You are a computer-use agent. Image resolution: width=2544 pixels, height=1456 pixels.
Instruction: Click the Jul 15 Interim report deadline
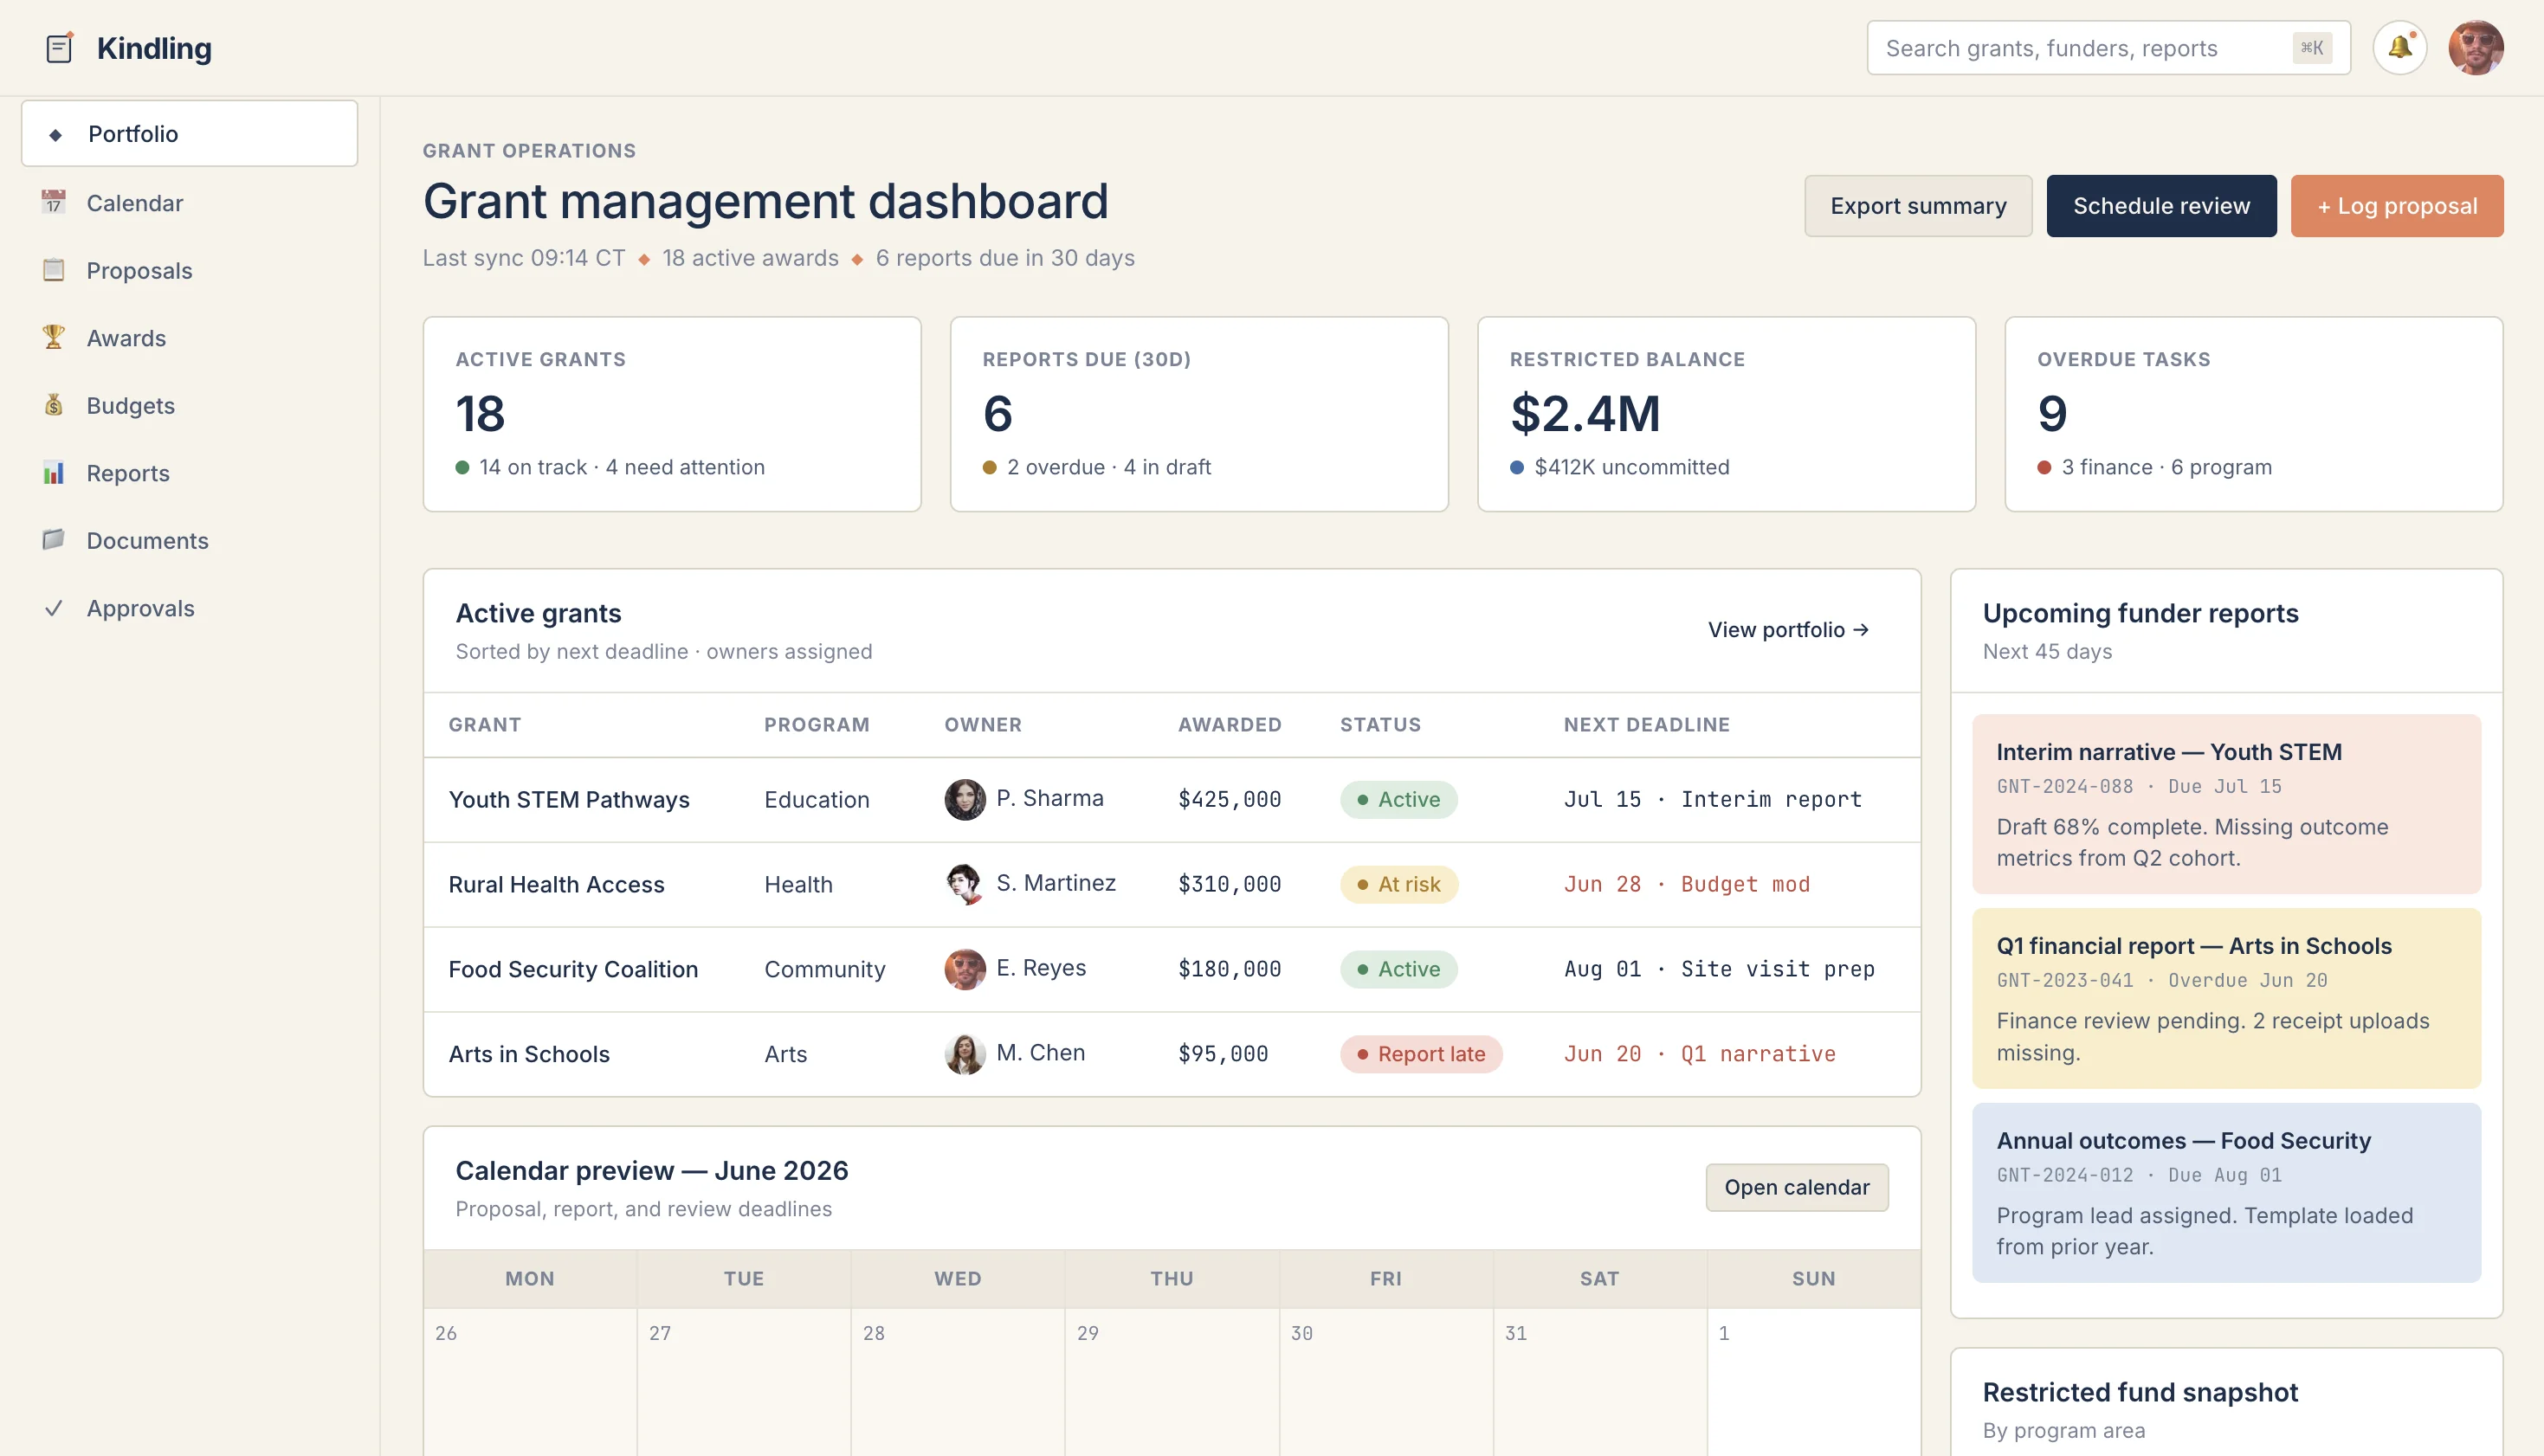1713,799
